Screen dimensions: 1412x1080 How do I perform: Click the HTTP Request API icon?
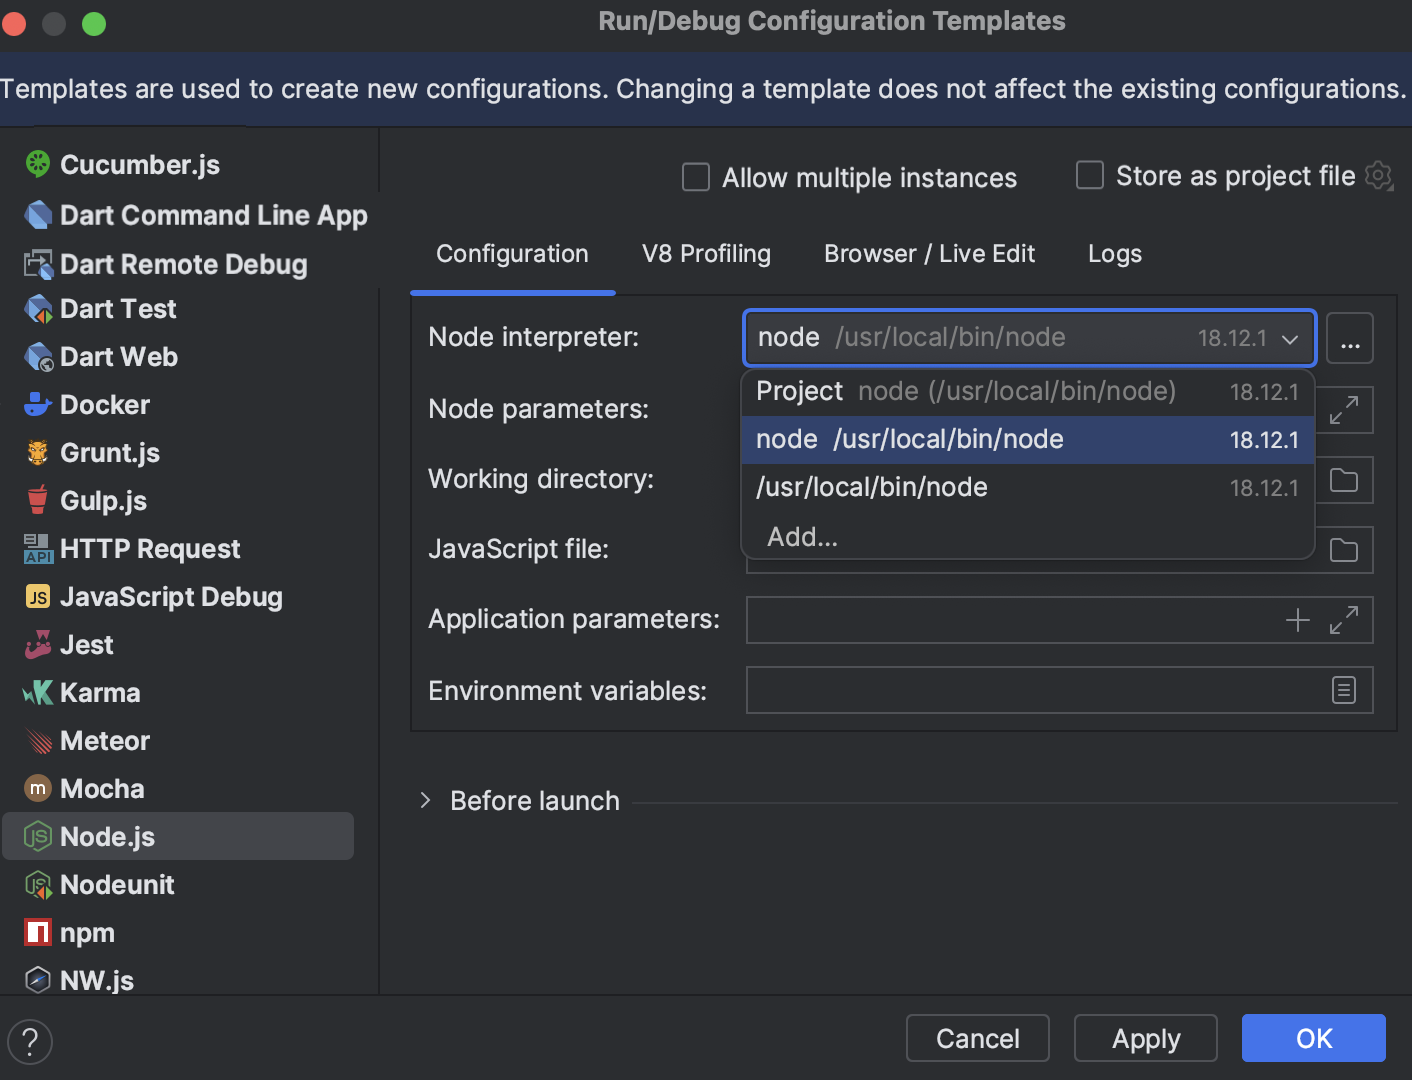tap(38, 549)
